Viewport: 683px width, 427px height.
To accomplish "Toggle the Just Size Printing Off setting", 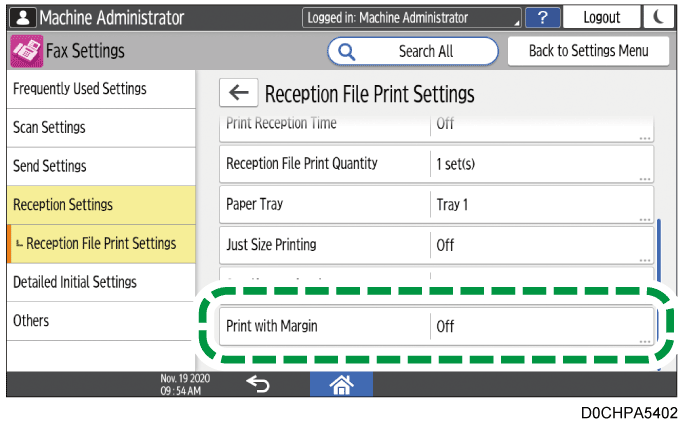I will (542, 244).
